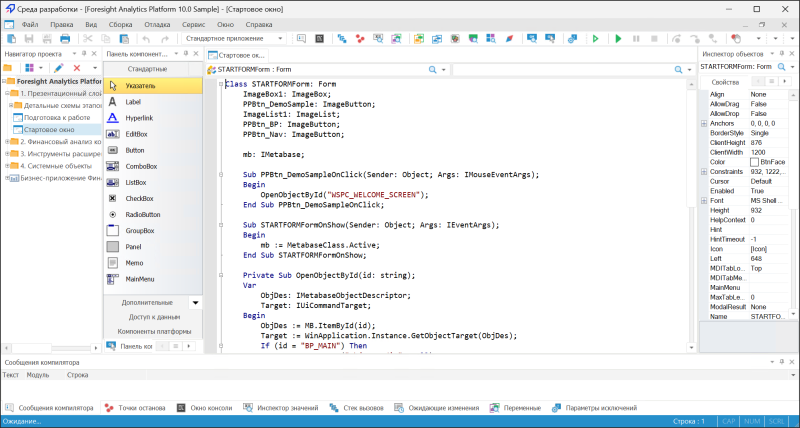The image size is (800, 428).
Task: Open the Сервис menu
Action: click(193, 24)
